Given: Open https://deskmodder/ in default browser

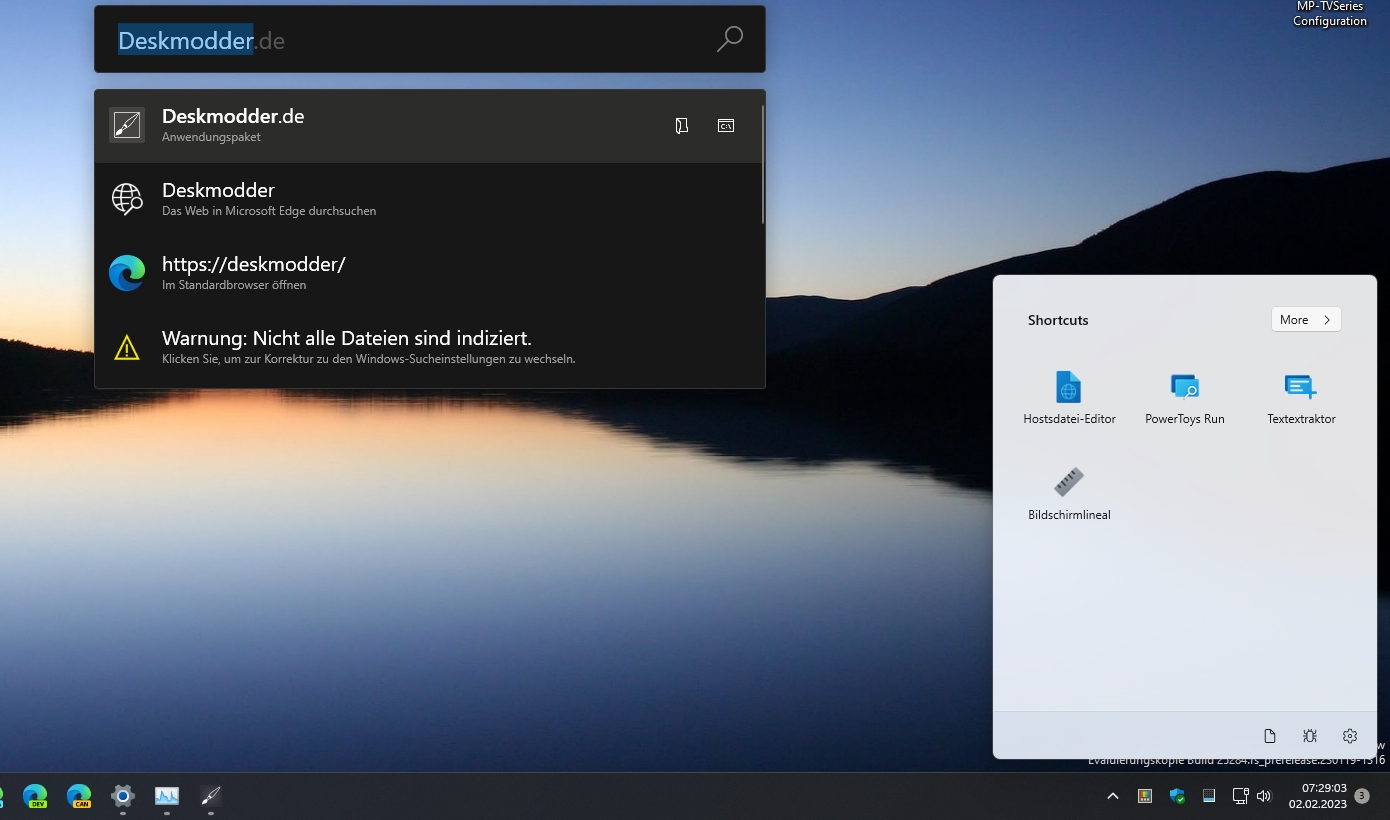Looking at the screenshot, I should [x=428, y=273].
